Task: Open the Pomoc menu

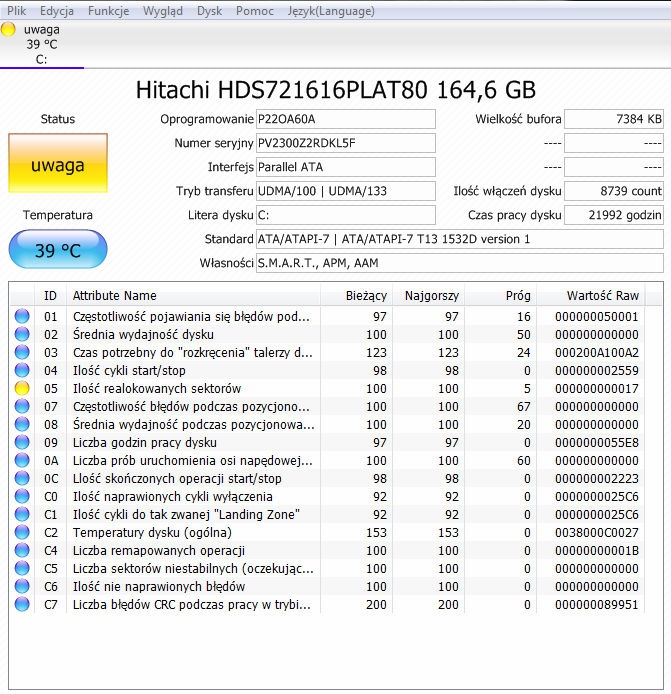Action: 255,11
